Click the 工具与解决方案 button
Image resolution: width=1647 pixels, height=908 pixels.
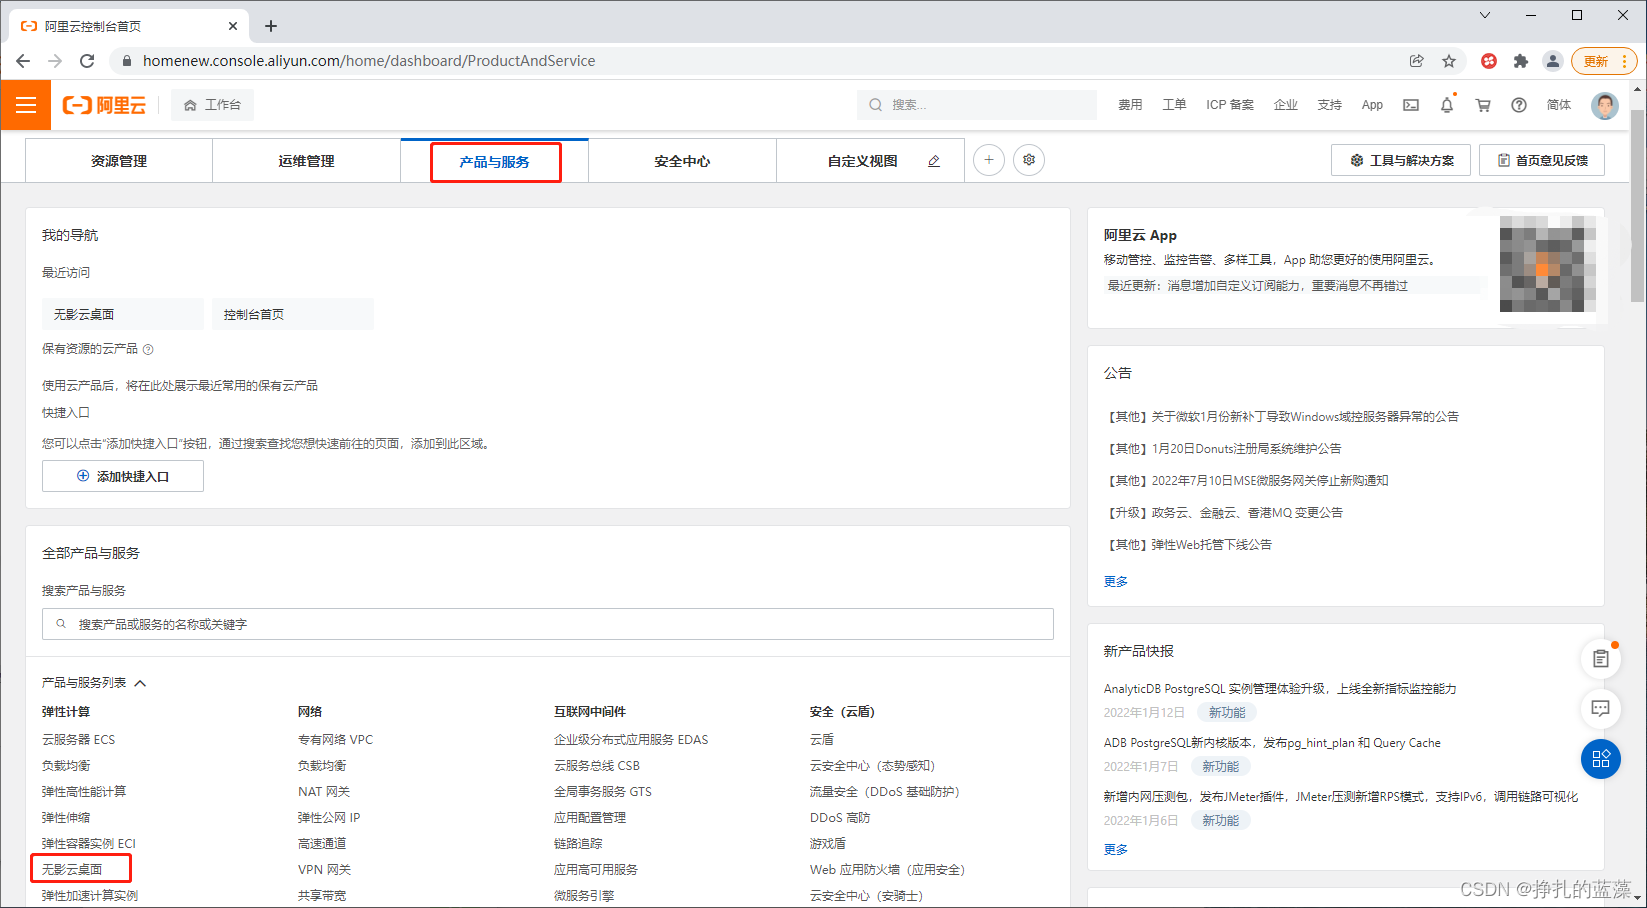(x=1400, y=159)
